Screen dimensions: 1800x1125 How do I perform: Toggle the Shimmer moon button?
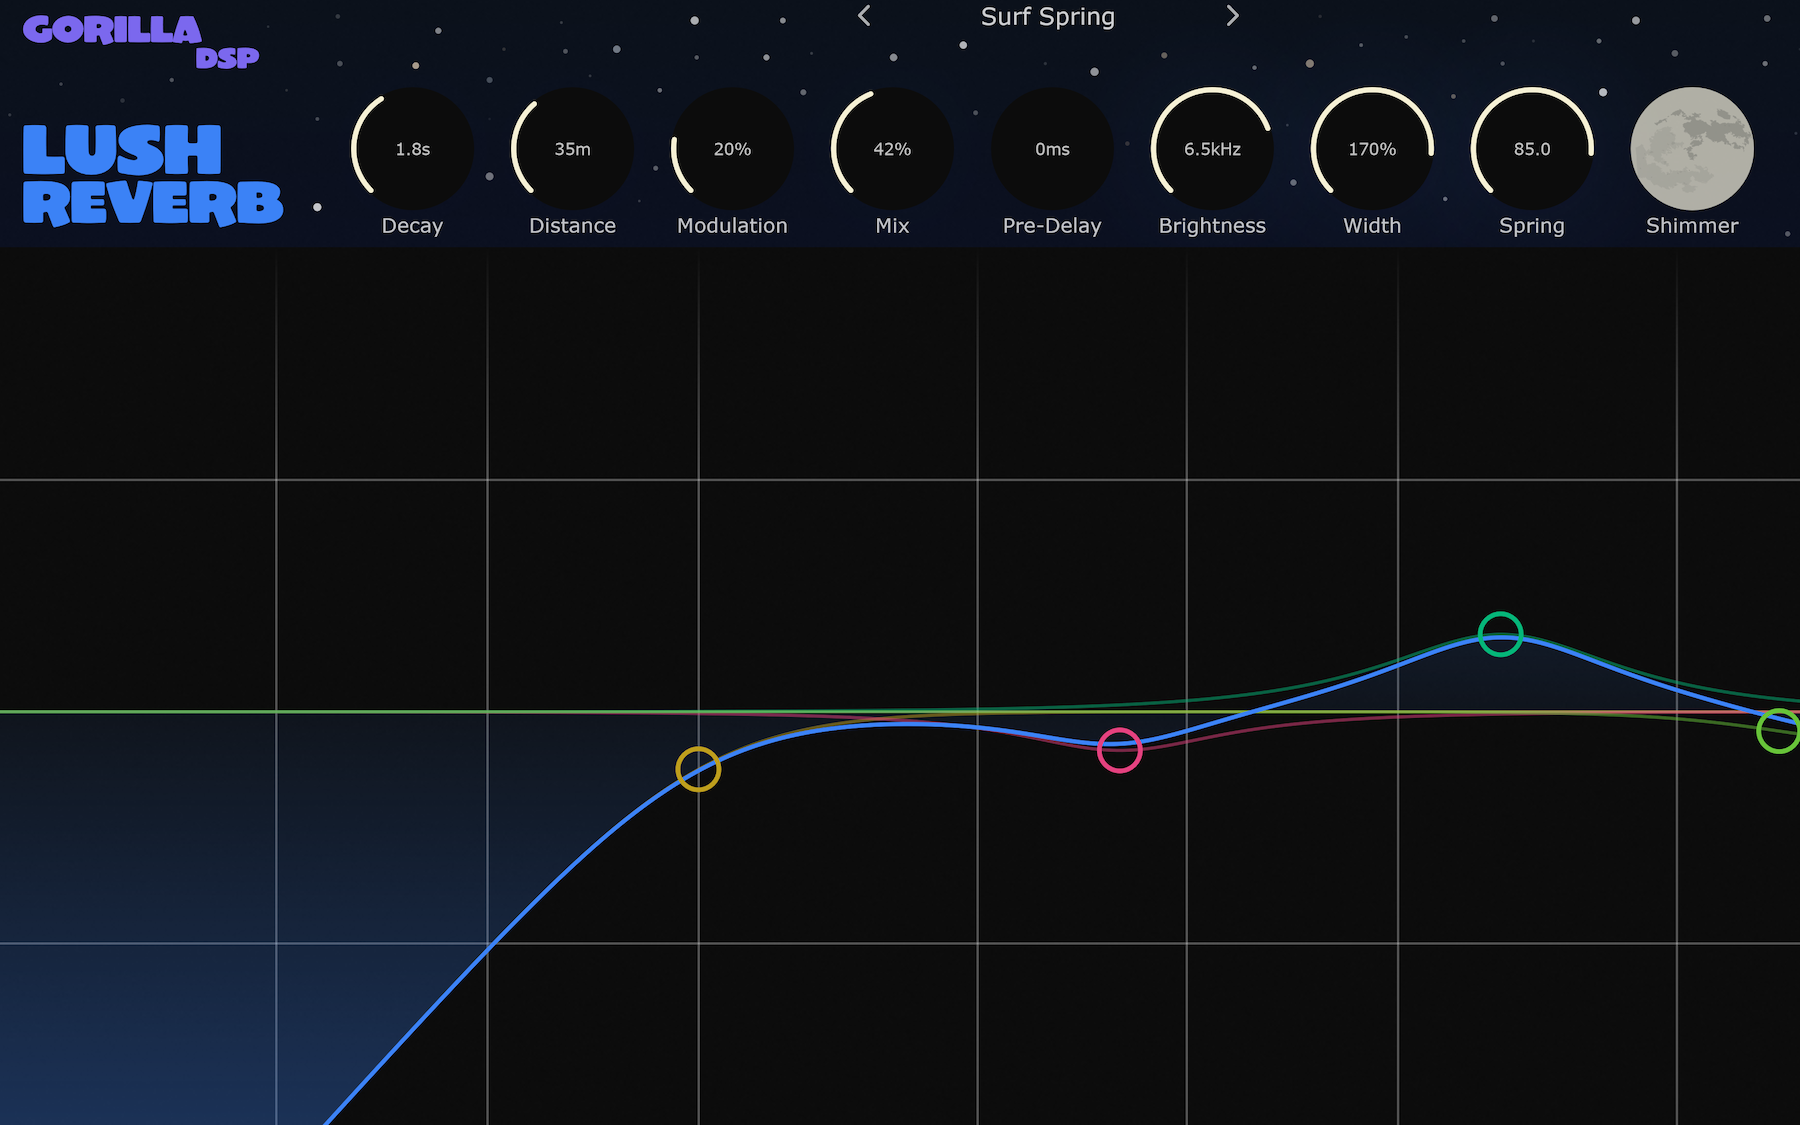coord(1692,149)
